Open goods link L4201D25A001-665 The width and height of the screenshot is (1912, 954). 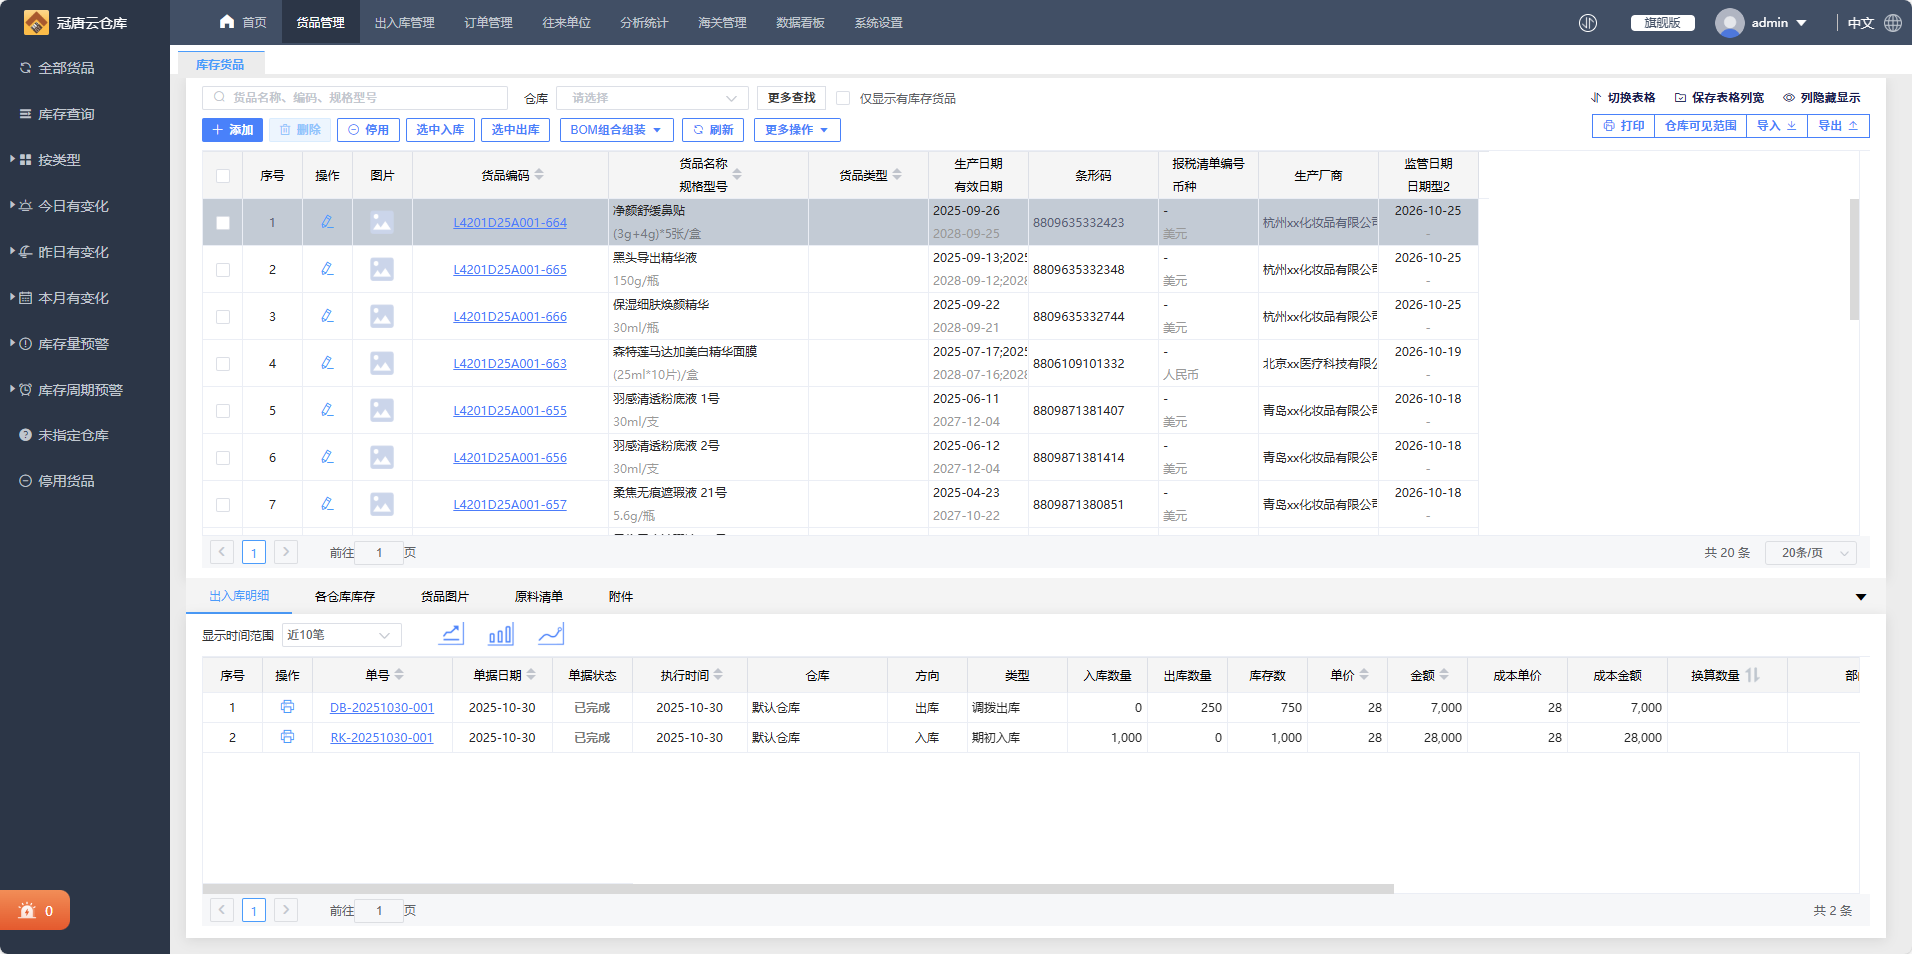(x=509, y=270)
